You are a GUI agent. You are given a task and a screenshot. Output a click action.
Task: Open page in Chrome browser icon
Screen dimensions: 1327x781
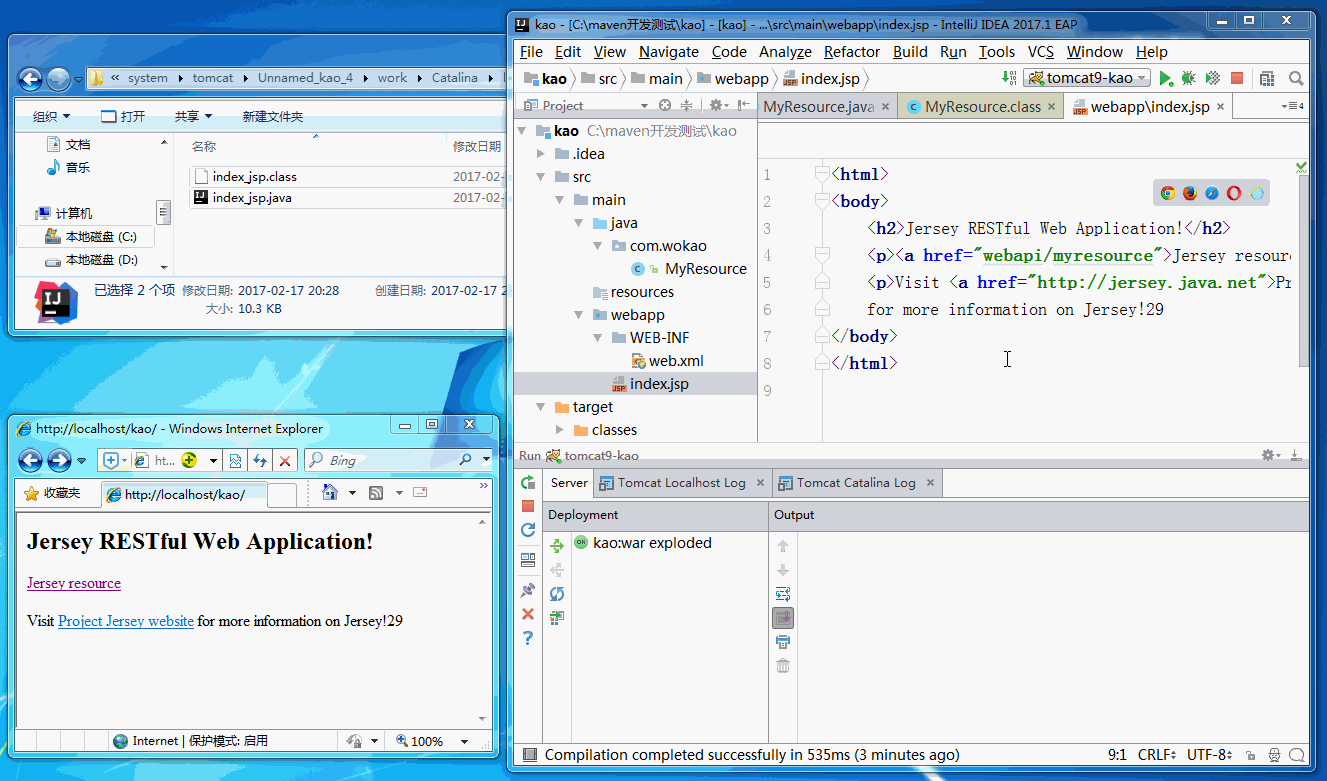click(1168, 193)
